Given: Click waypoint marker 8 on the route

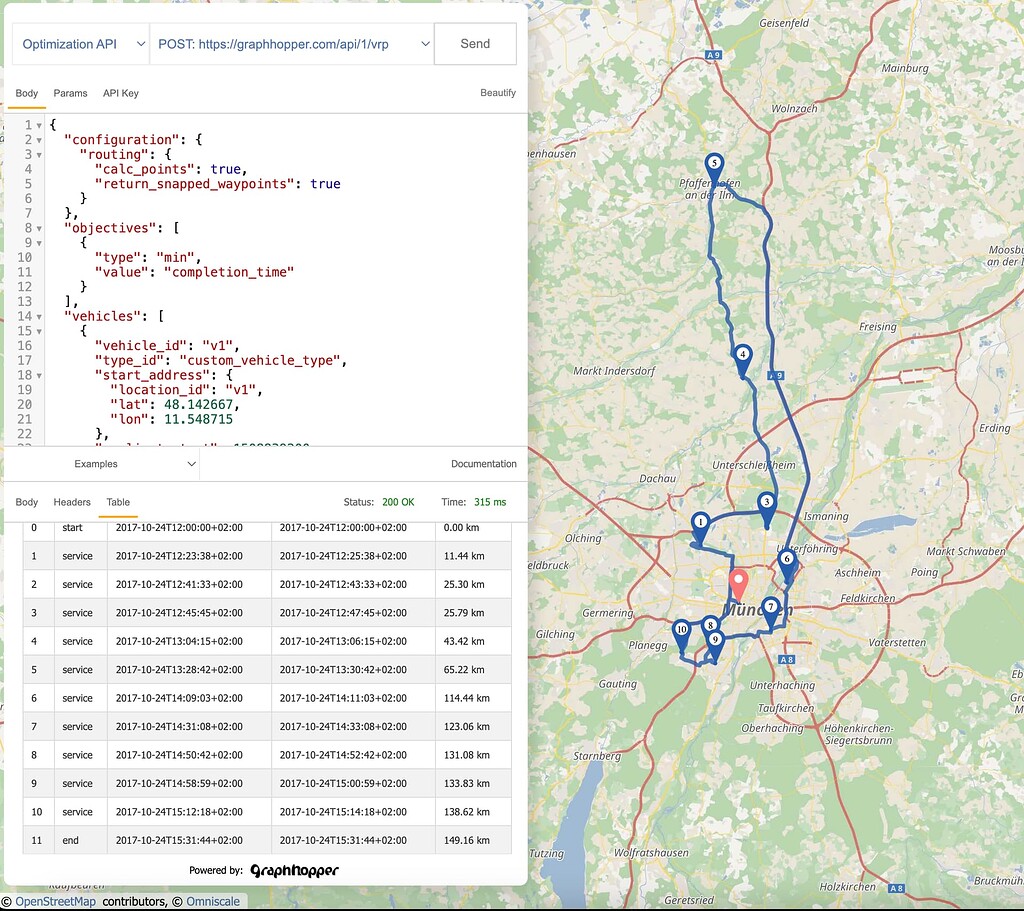Looking at the screenshot, I should point(710,624).
